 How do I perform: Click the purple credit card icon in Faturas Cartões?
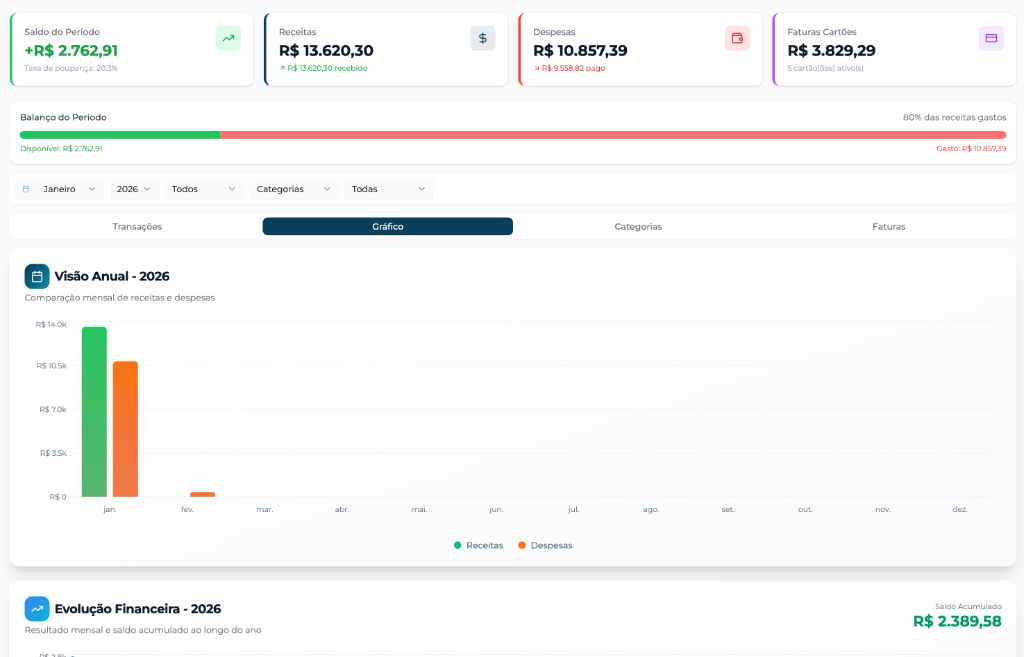(991, 39)
